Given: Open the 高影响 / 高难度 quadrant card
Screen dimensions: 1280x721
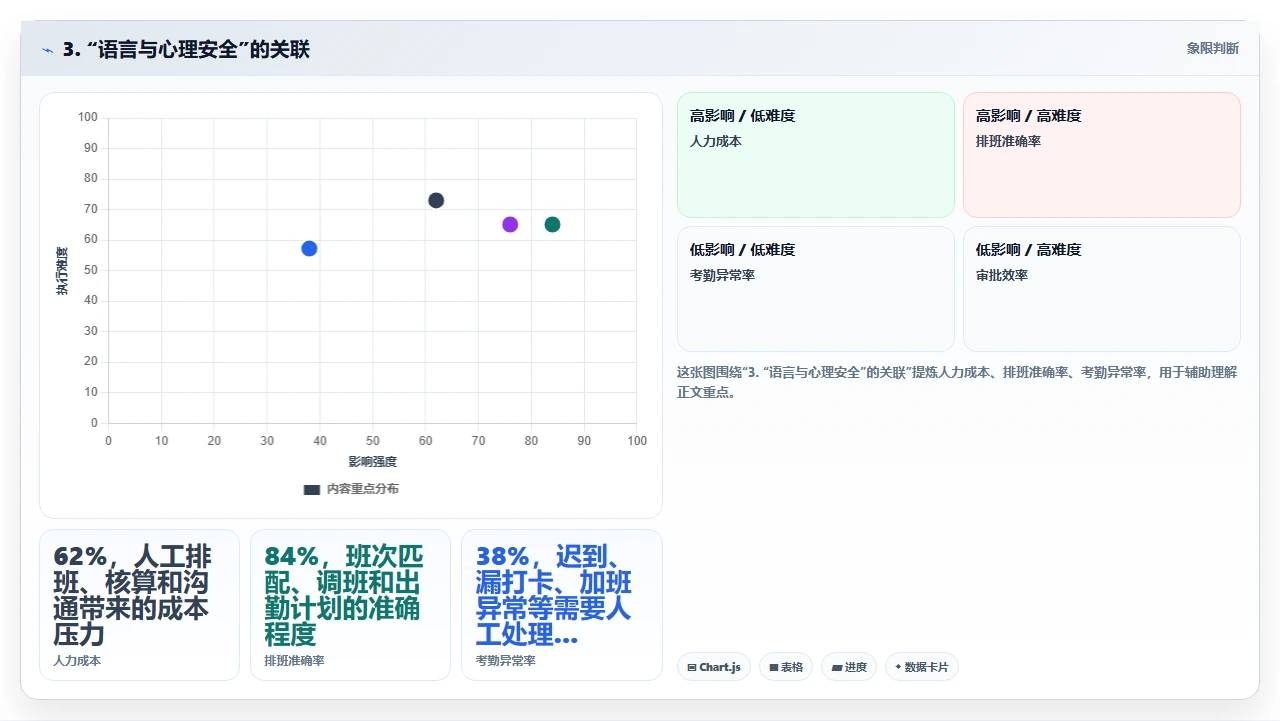Looking at the screenshot, I should tap(1102, 155).
